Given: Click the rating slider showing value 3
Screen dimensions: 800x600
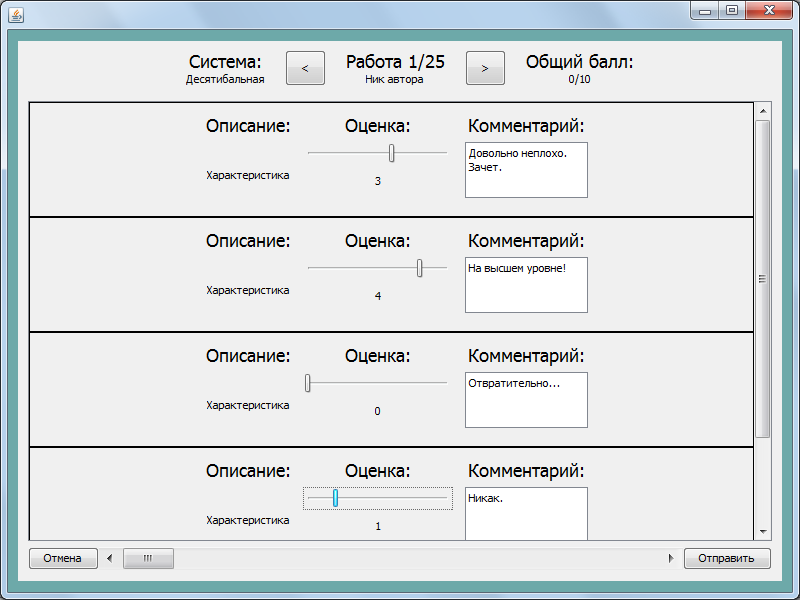Looking at the screenshot, I should 378,153.
